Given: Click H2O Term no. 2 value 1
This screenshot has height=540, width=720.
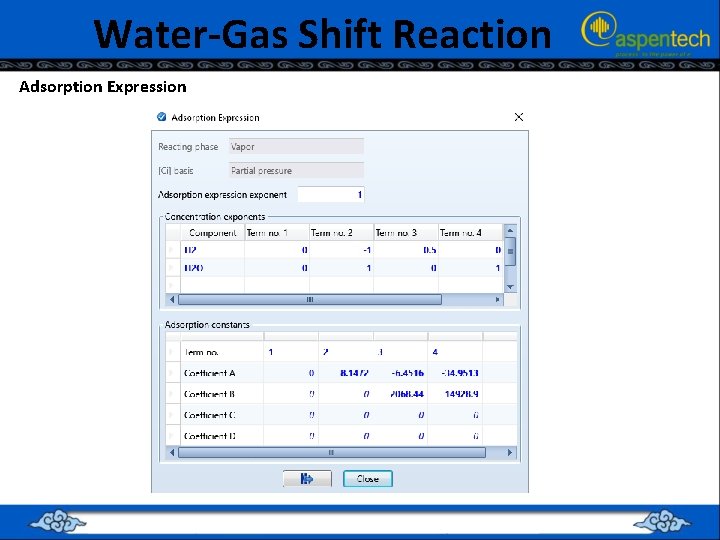Looking at the screenshot, I should (342, 268).
